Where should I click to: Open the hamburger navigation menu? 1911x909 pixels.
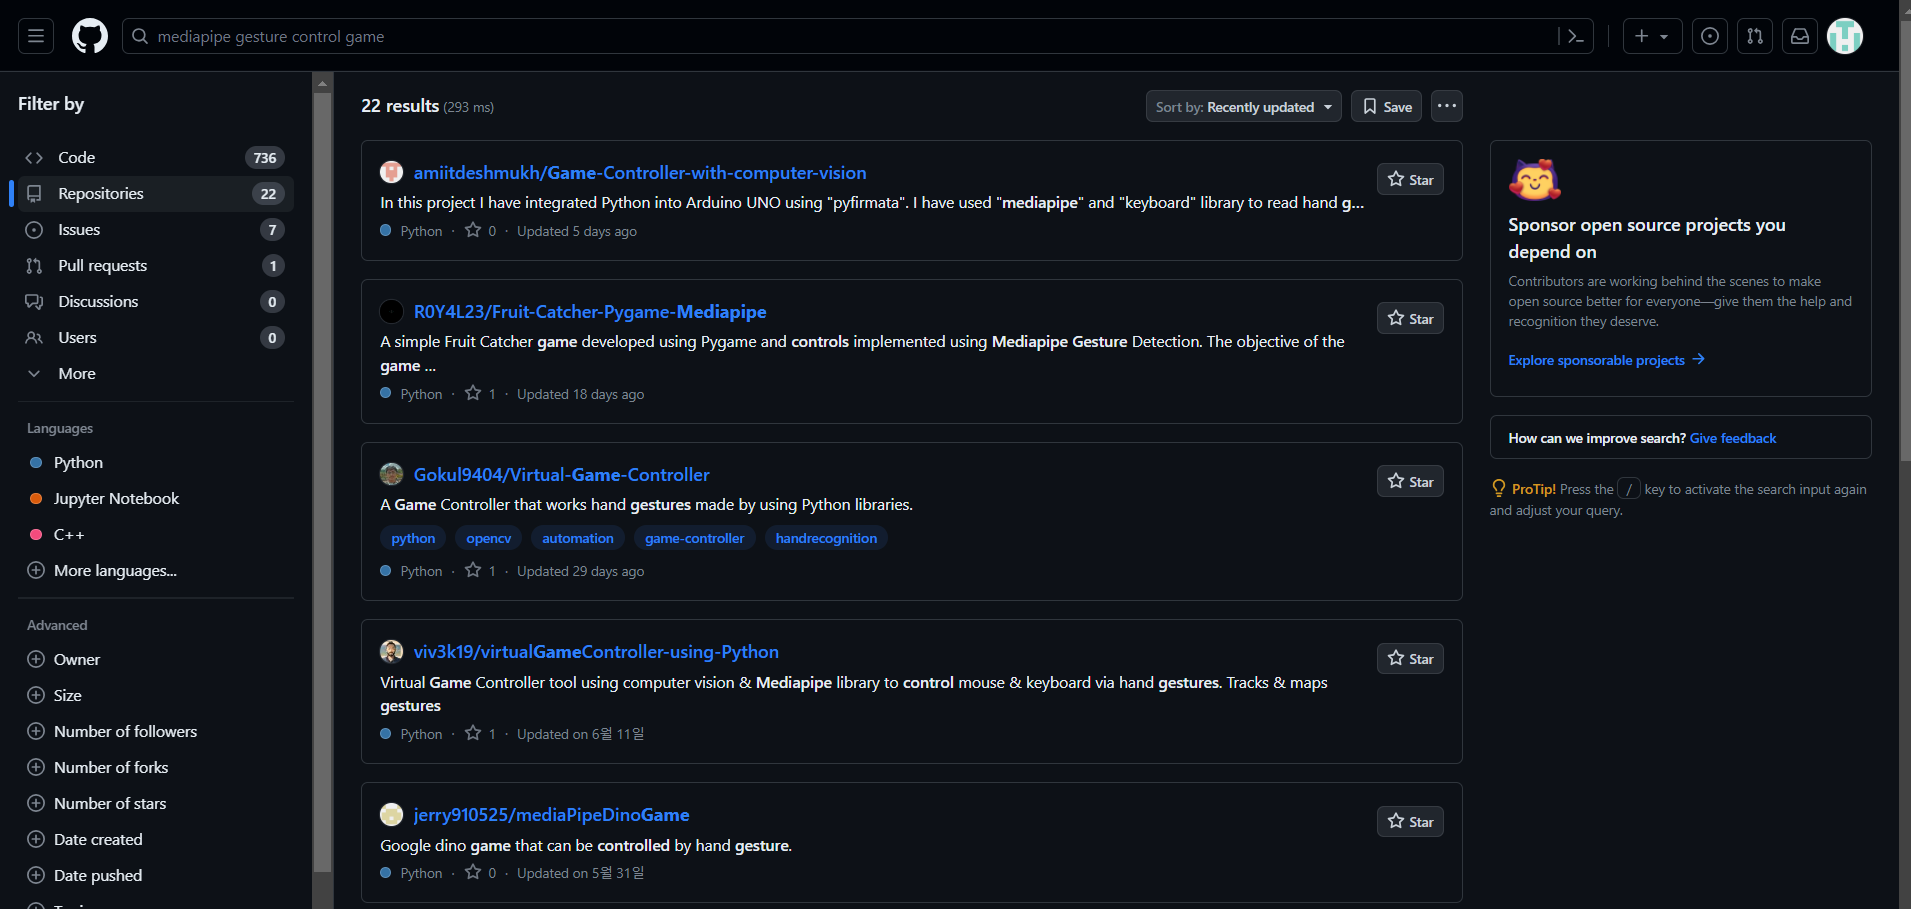pyautogui.click(x=36, y=36)
